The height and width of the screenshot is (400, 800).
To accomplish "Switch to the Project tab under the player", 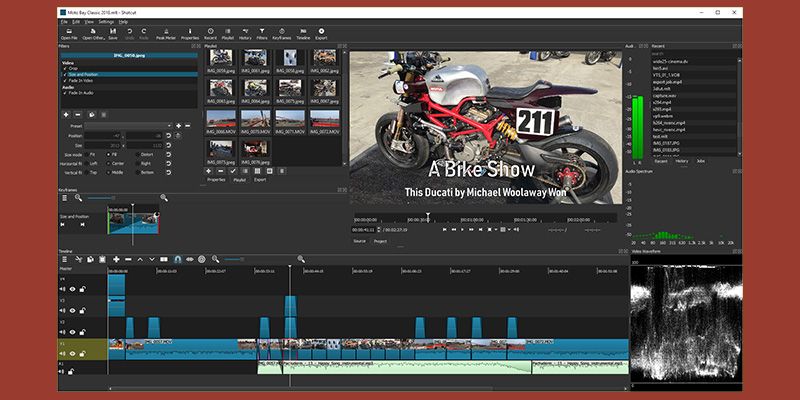I will pyautogui.click(x=381, y=241).
